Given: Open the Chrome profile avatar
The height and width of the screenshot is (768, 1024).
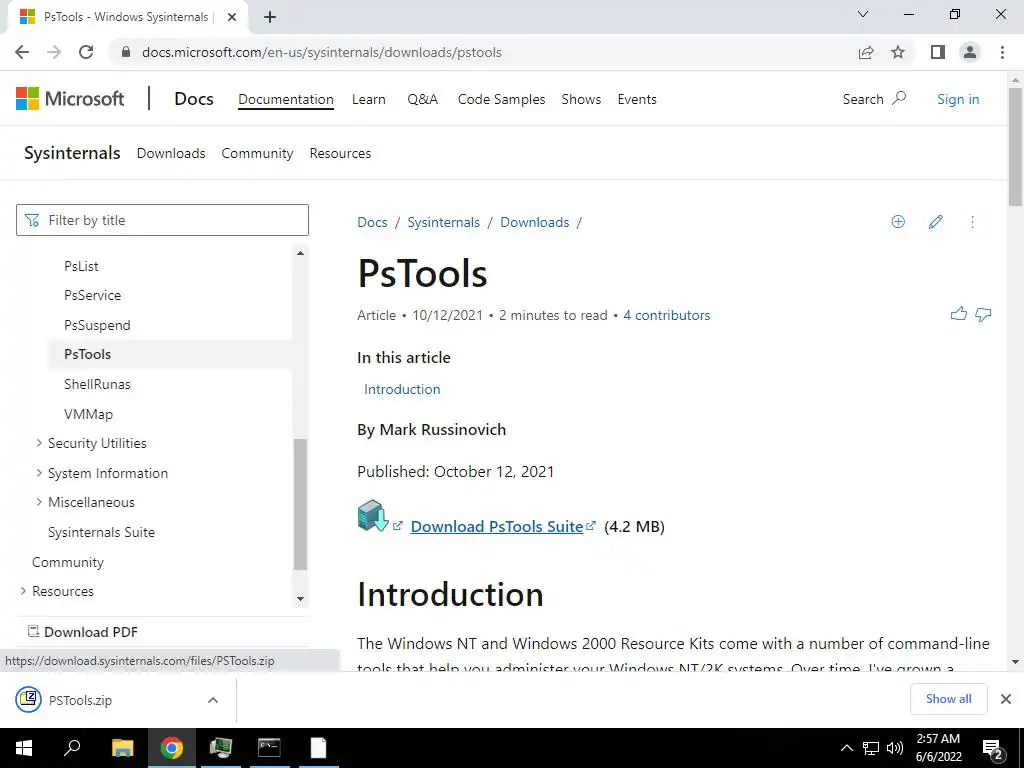Looking at the screenshot, I should (970, 52).
